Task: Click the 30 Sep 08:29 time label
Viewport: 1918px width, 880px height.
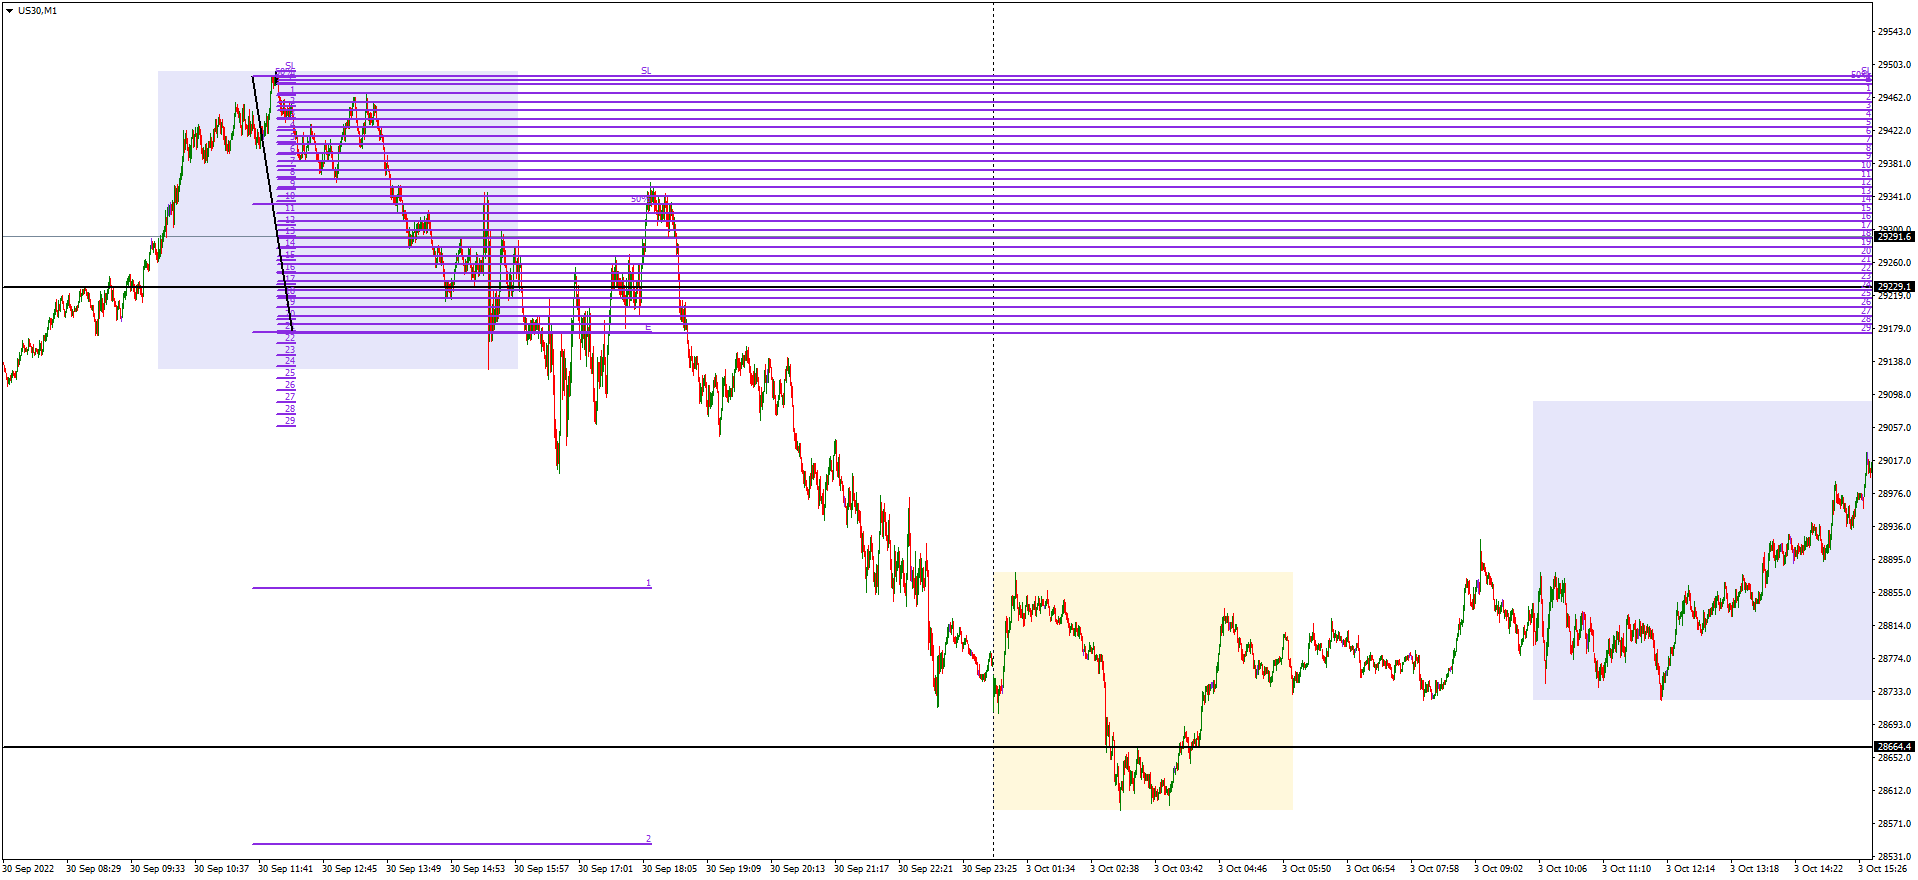Action: pos(93,869)
